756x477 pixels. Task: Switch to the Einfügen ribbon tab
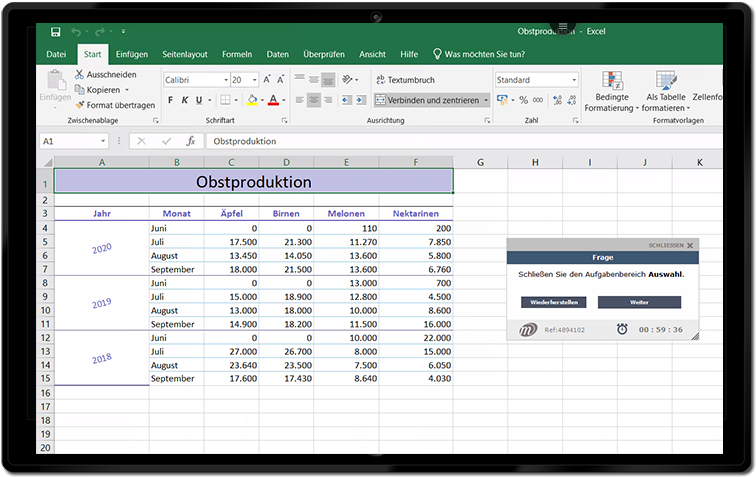(131, 54)
